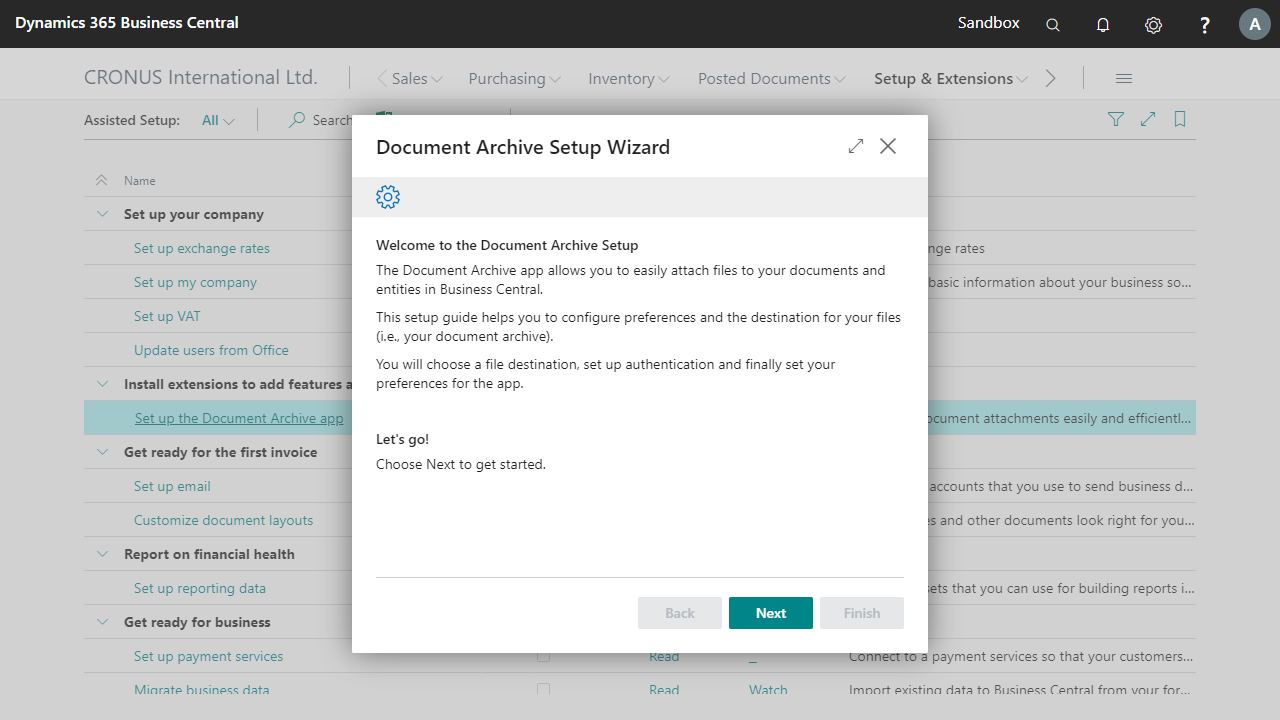Open the settings gear in top bar
The height and width of the screenshot is (720, 1280).
tap(1153, 25)
